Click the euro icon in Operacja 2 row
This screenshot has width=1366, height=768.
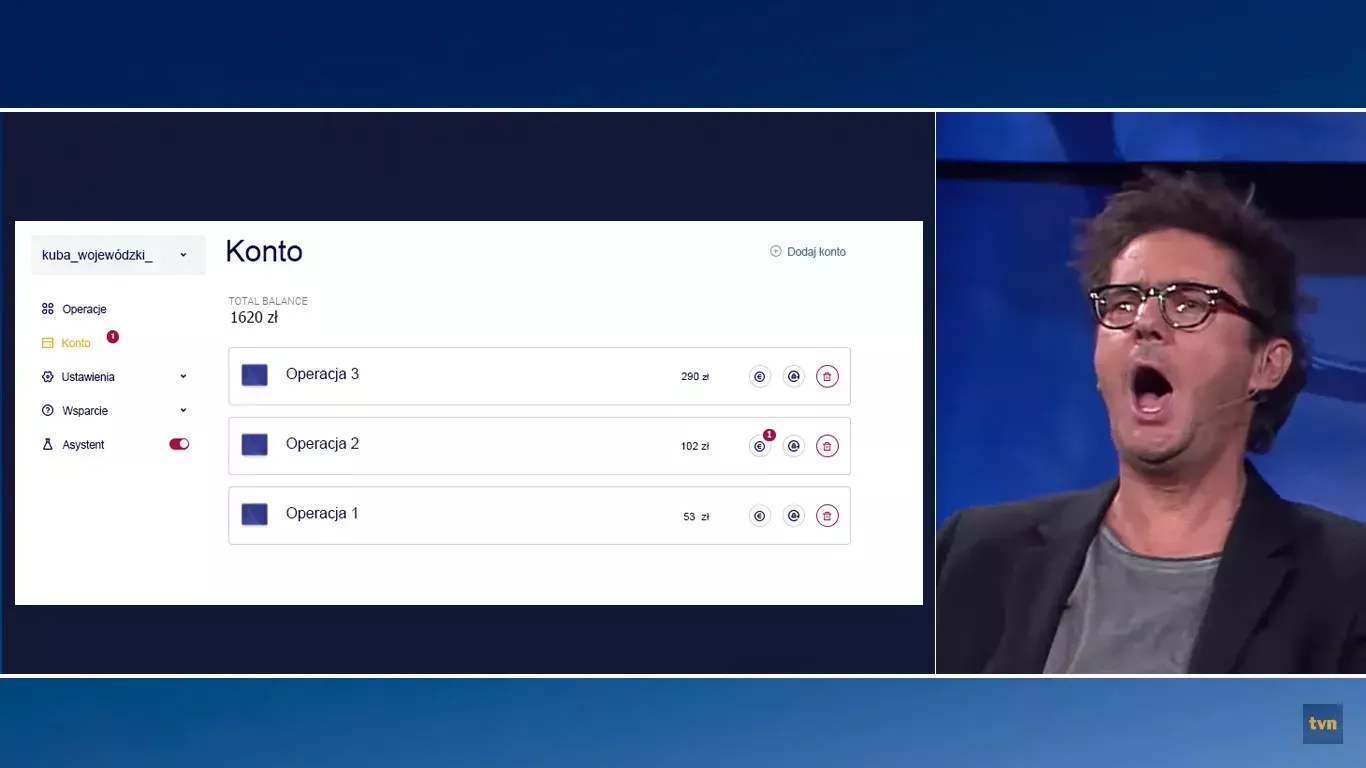tap(760, 446)
